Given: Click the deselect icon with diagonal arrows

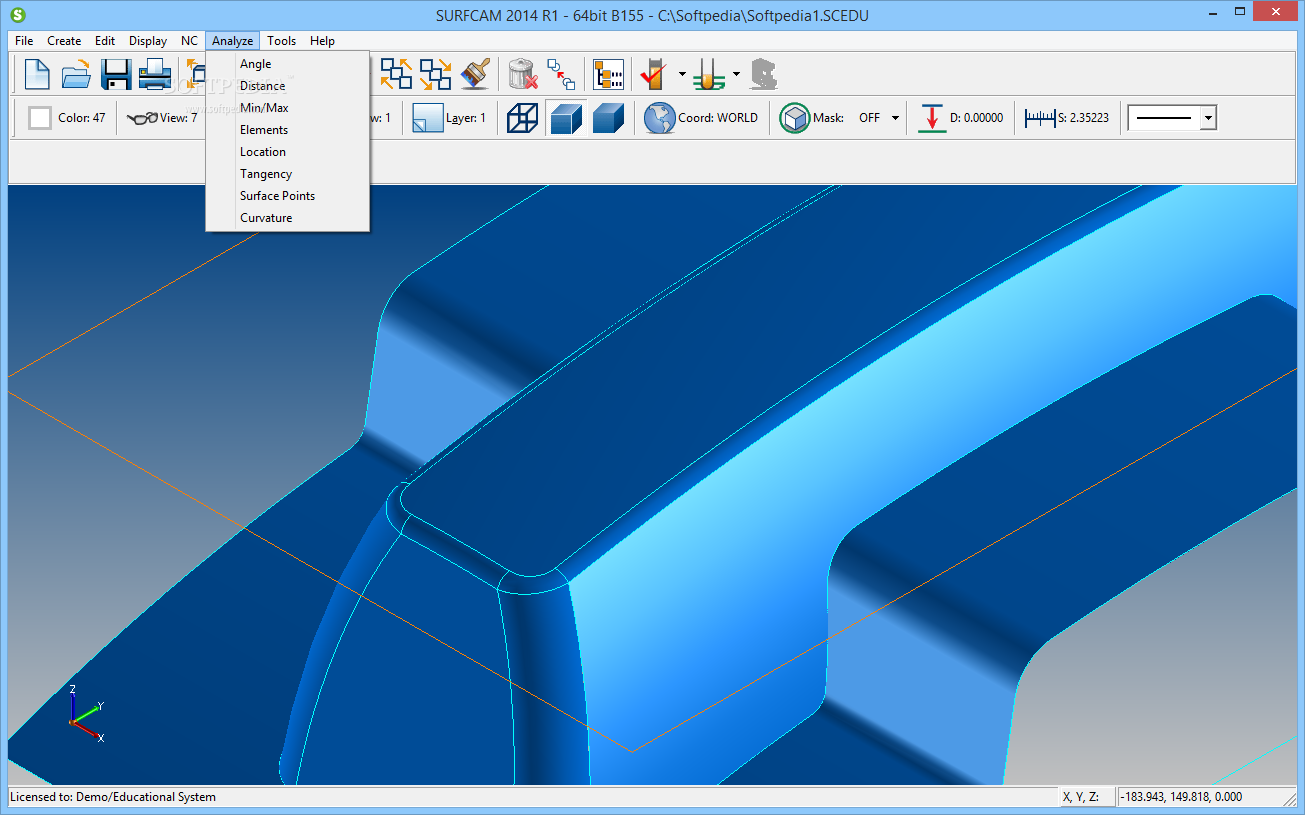Looking at the screenshot, I should [435, 74].
